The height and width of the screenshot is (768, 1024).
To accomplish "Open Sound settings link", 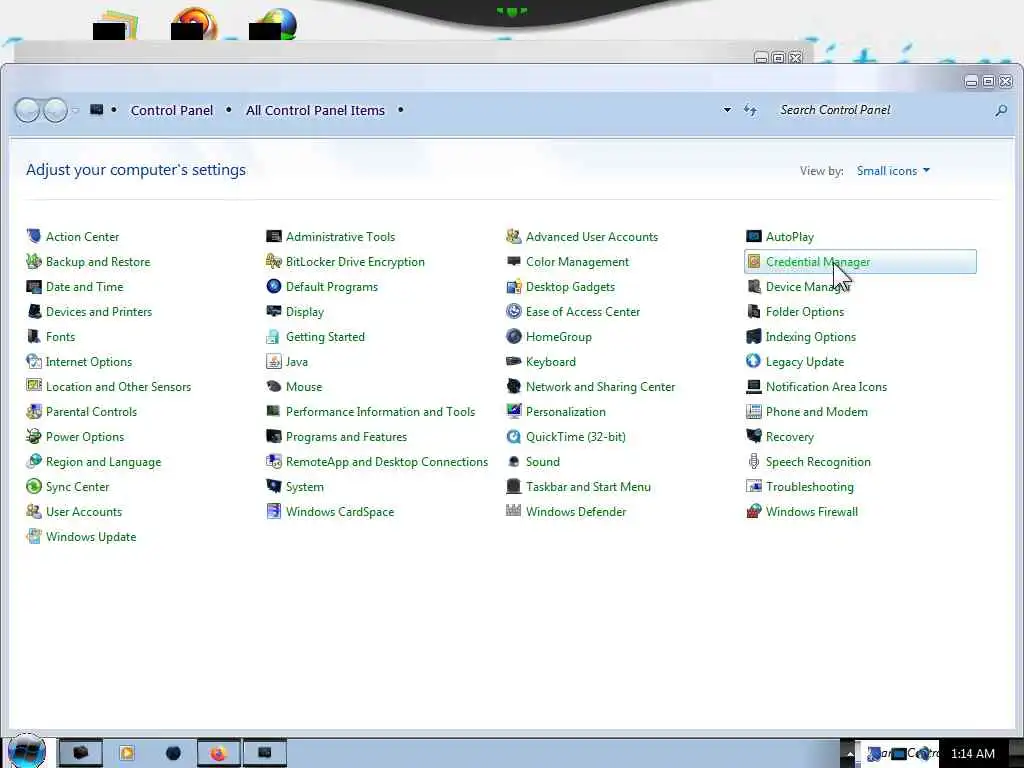I will [543, 462].
